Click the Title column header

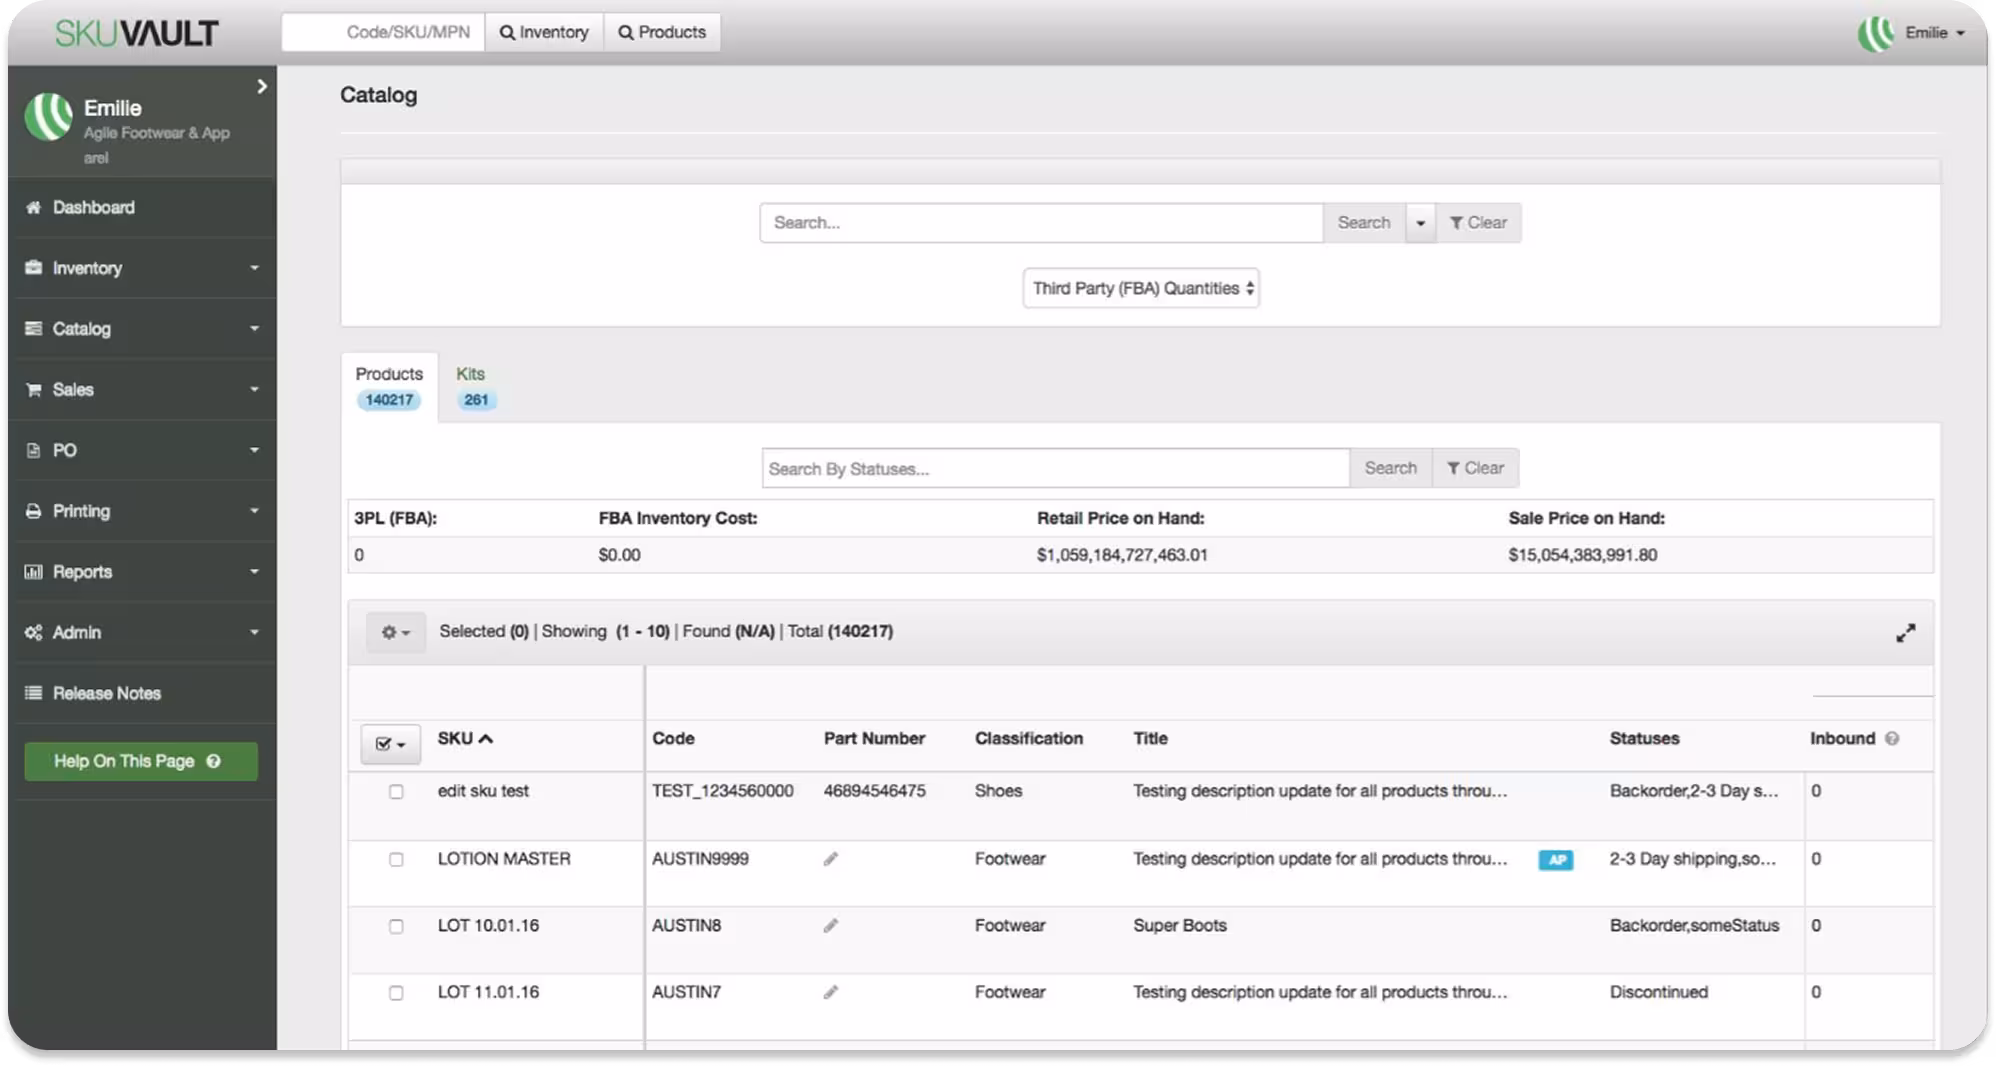pyautogui.click(x=1150, y=739)
